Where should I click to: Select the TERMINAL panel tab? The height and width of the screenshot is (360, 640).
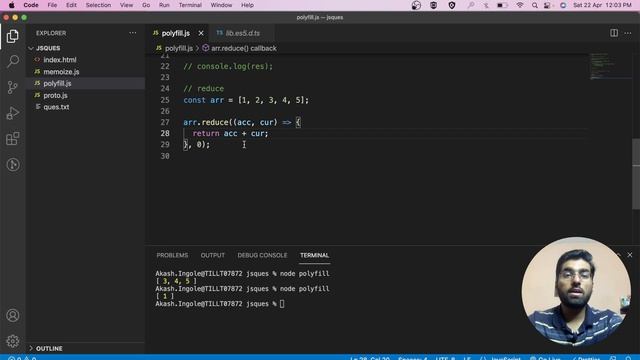coord(314,255)
